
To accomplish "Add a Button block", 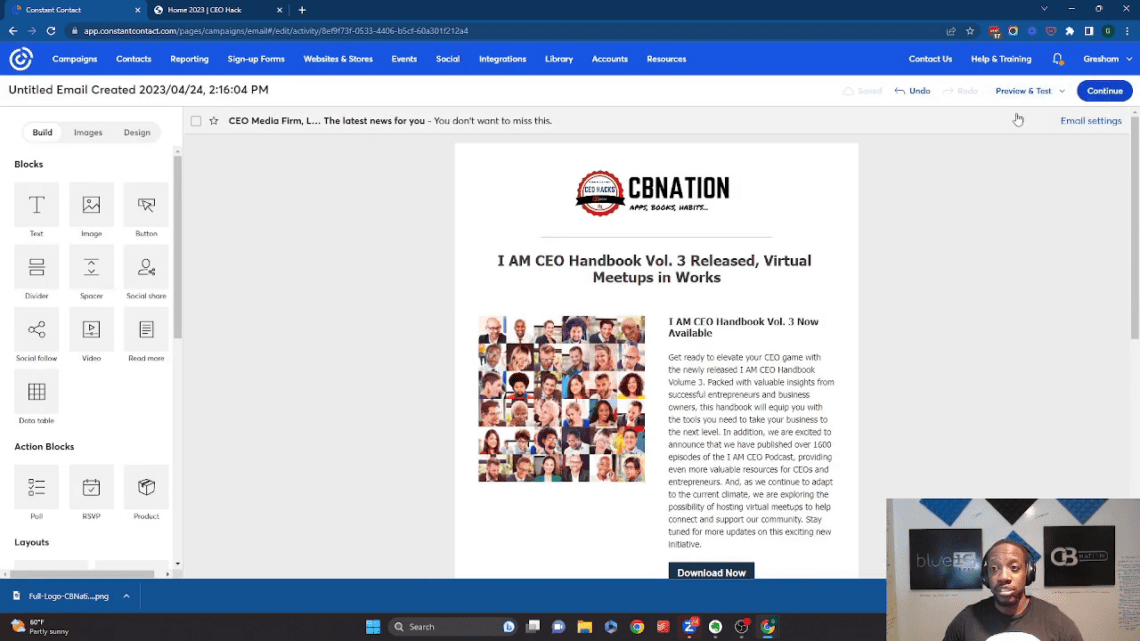I will [146, 207].
